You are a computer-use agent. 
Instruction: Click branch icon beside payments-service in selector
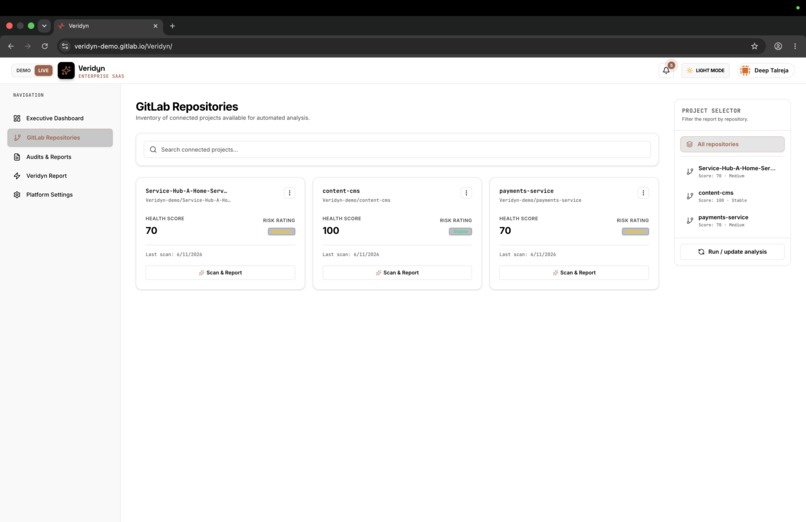point(690,221)
